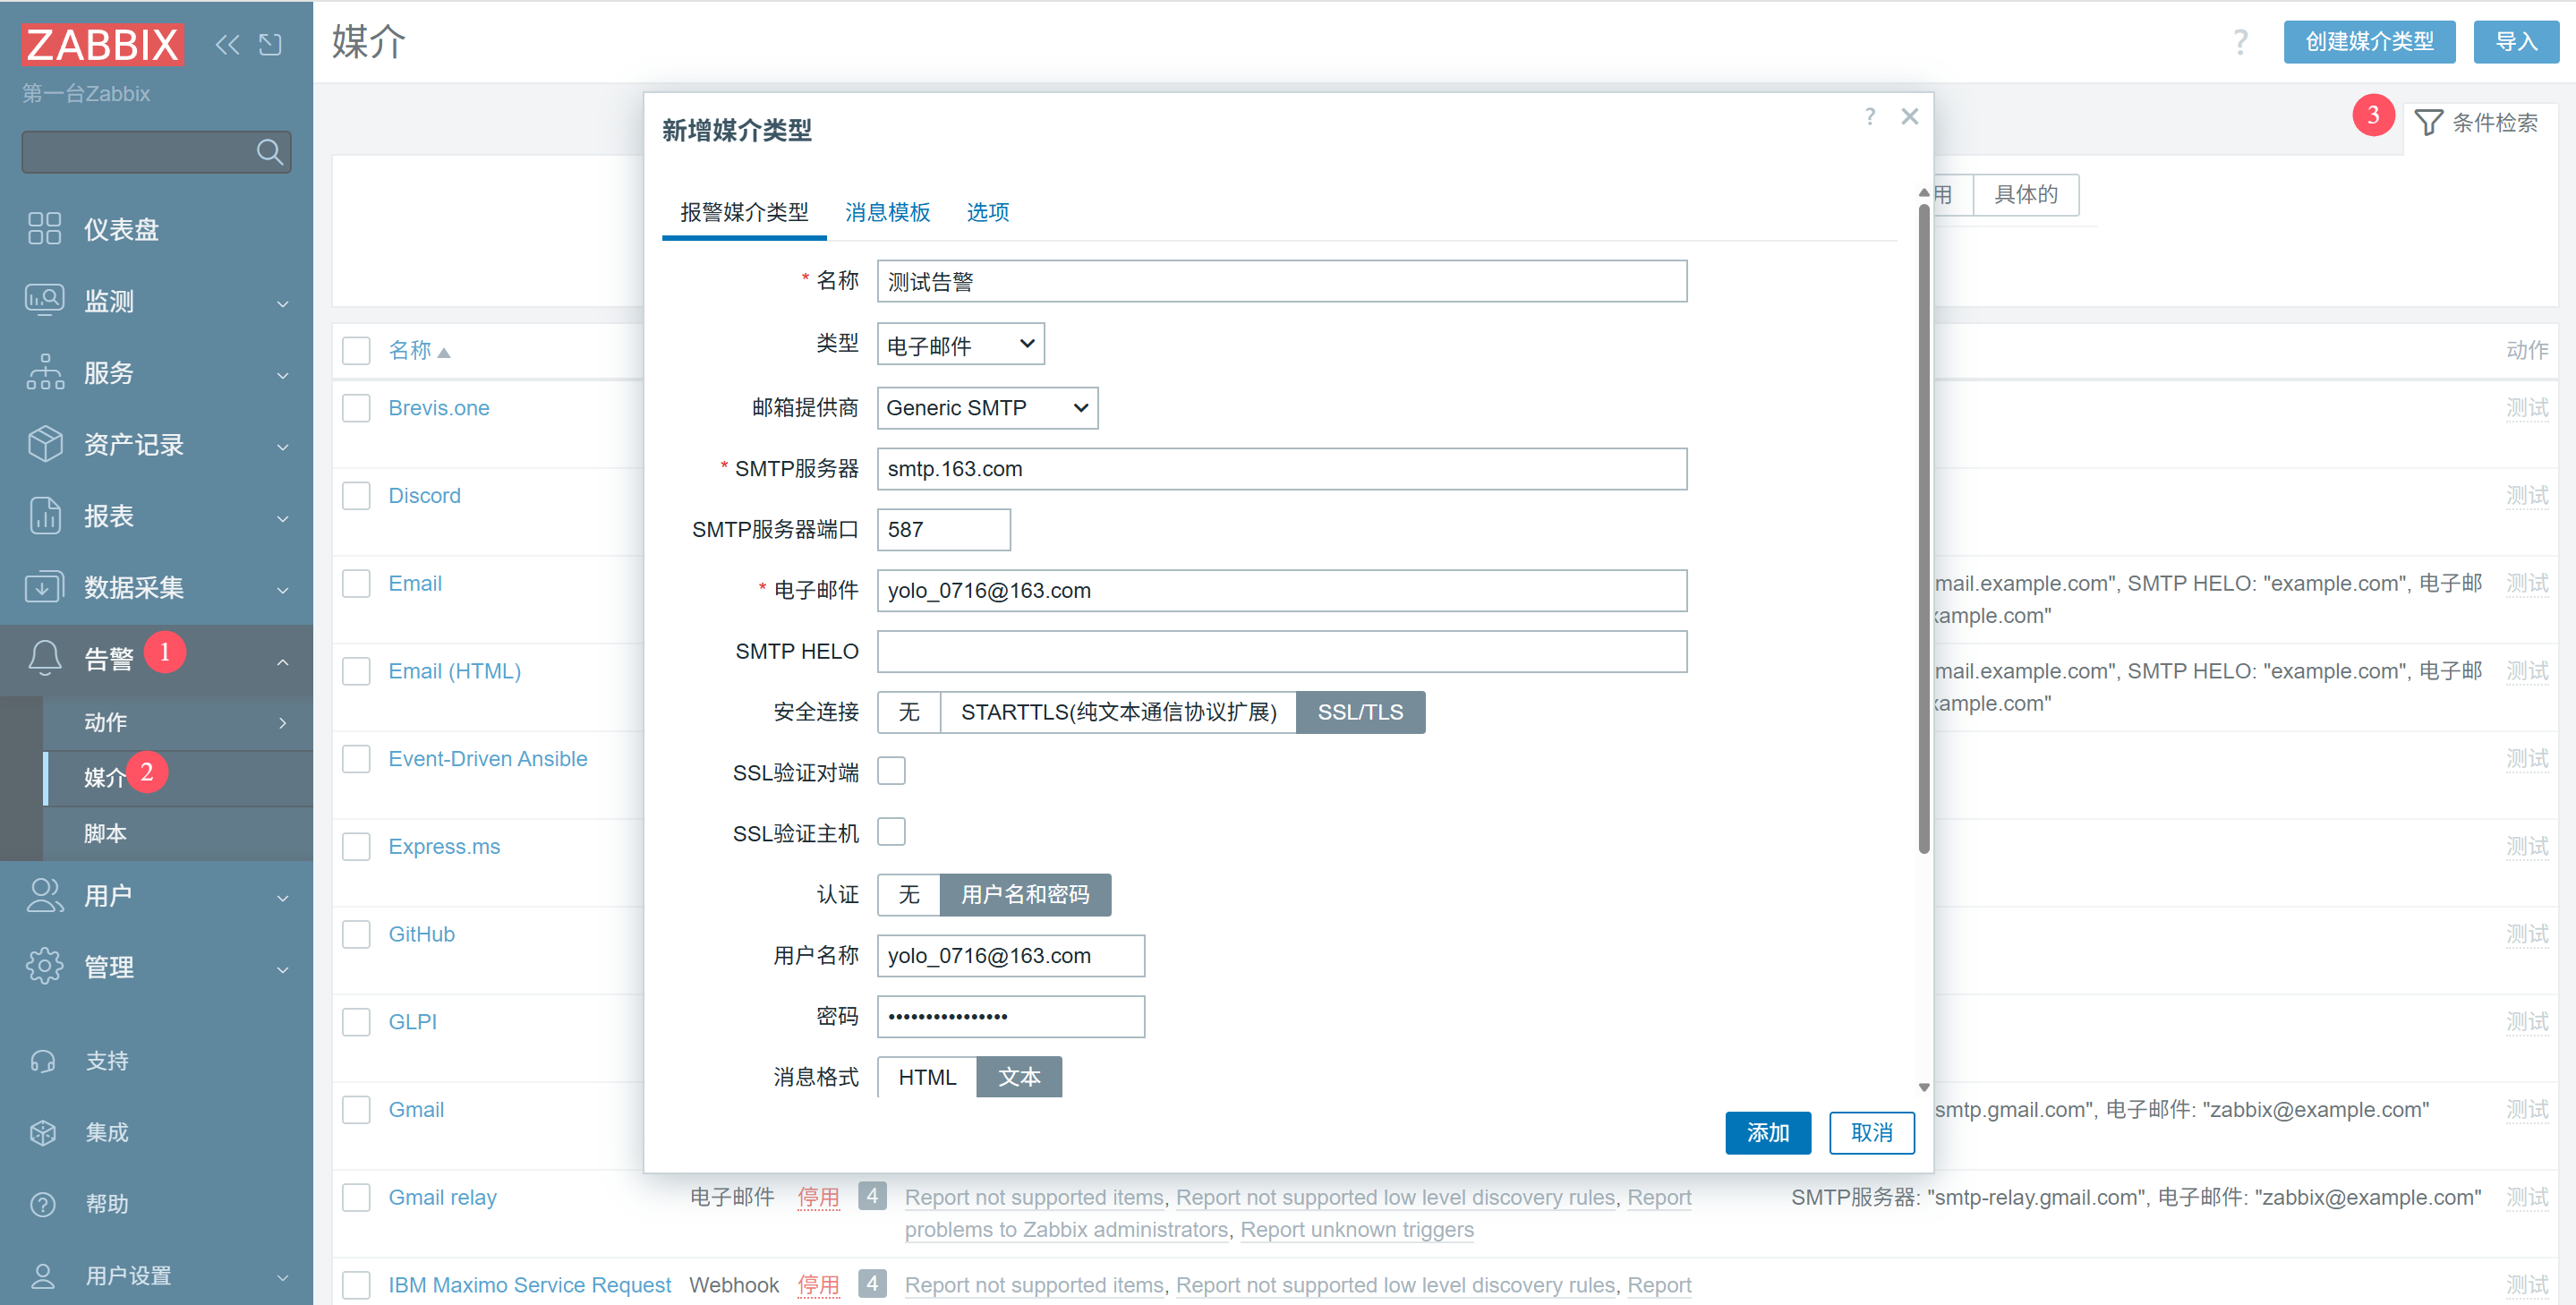Click the 创建媒介类型 button
Viewport: 2576px width, 1305px height.
(x=2369, y=42)
